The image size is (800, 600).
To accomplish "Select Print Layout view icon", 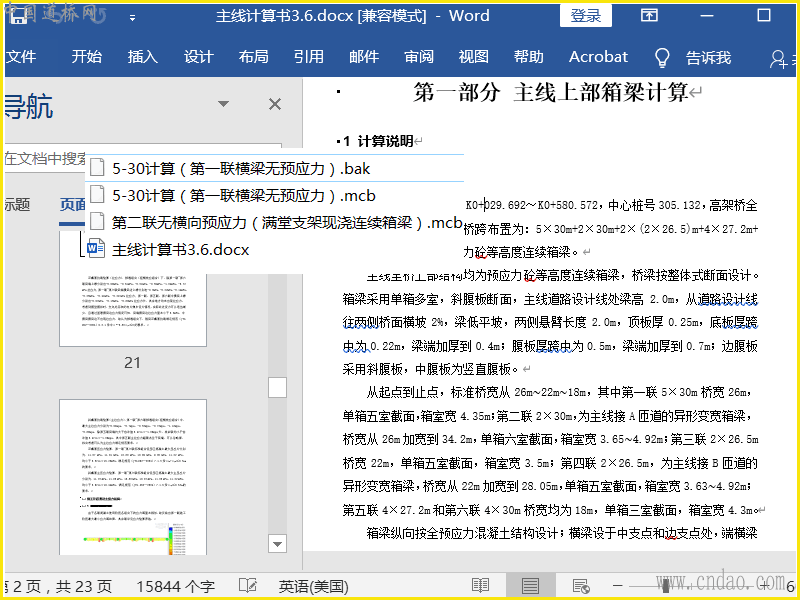I will [x=530, y=586].
